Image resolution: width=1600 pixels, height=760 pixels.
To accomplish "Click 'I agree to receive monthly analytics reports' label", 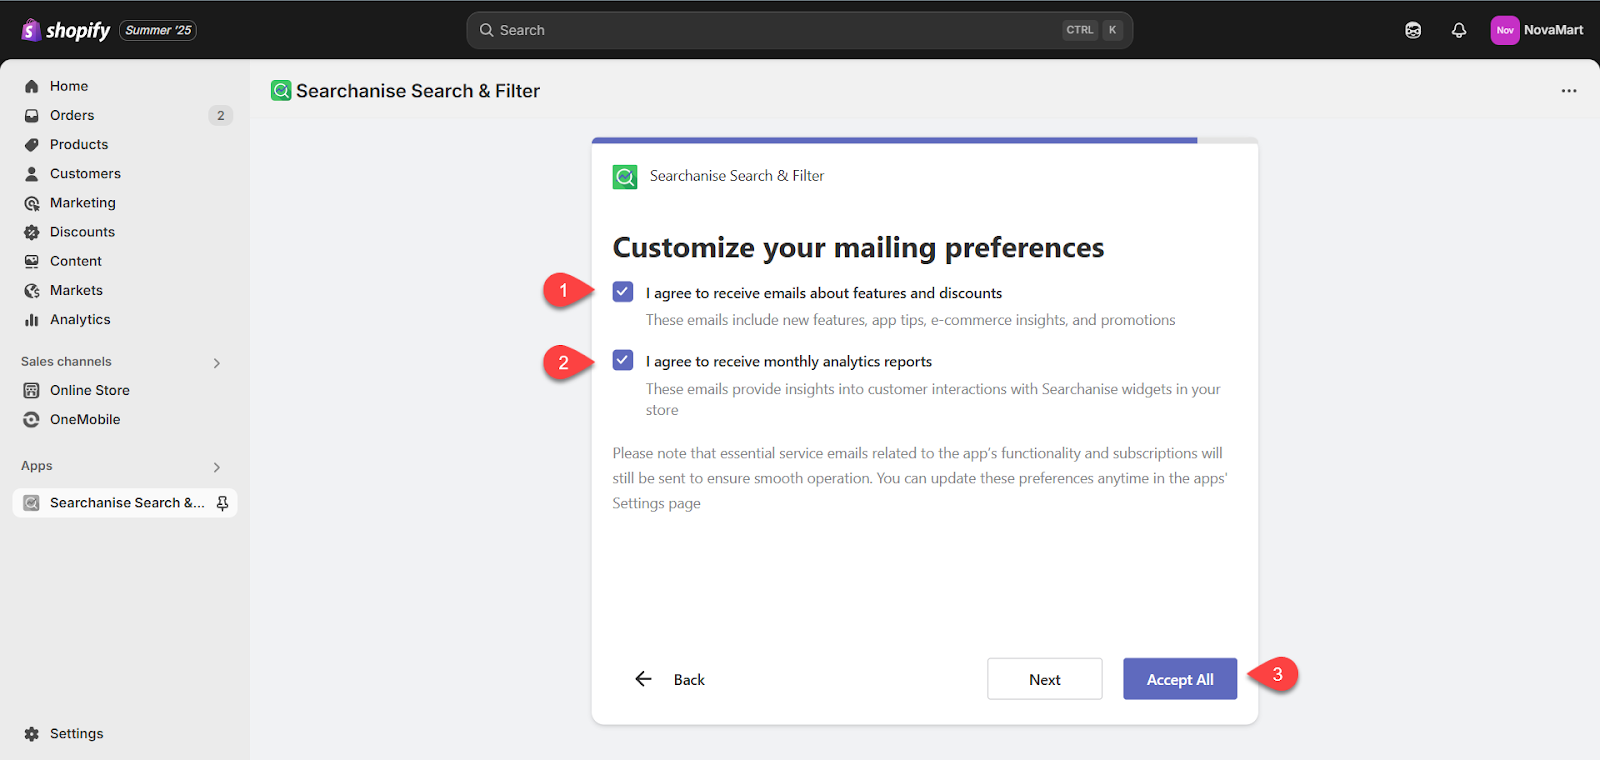I will pyautogui.click(x=789, y=361).
